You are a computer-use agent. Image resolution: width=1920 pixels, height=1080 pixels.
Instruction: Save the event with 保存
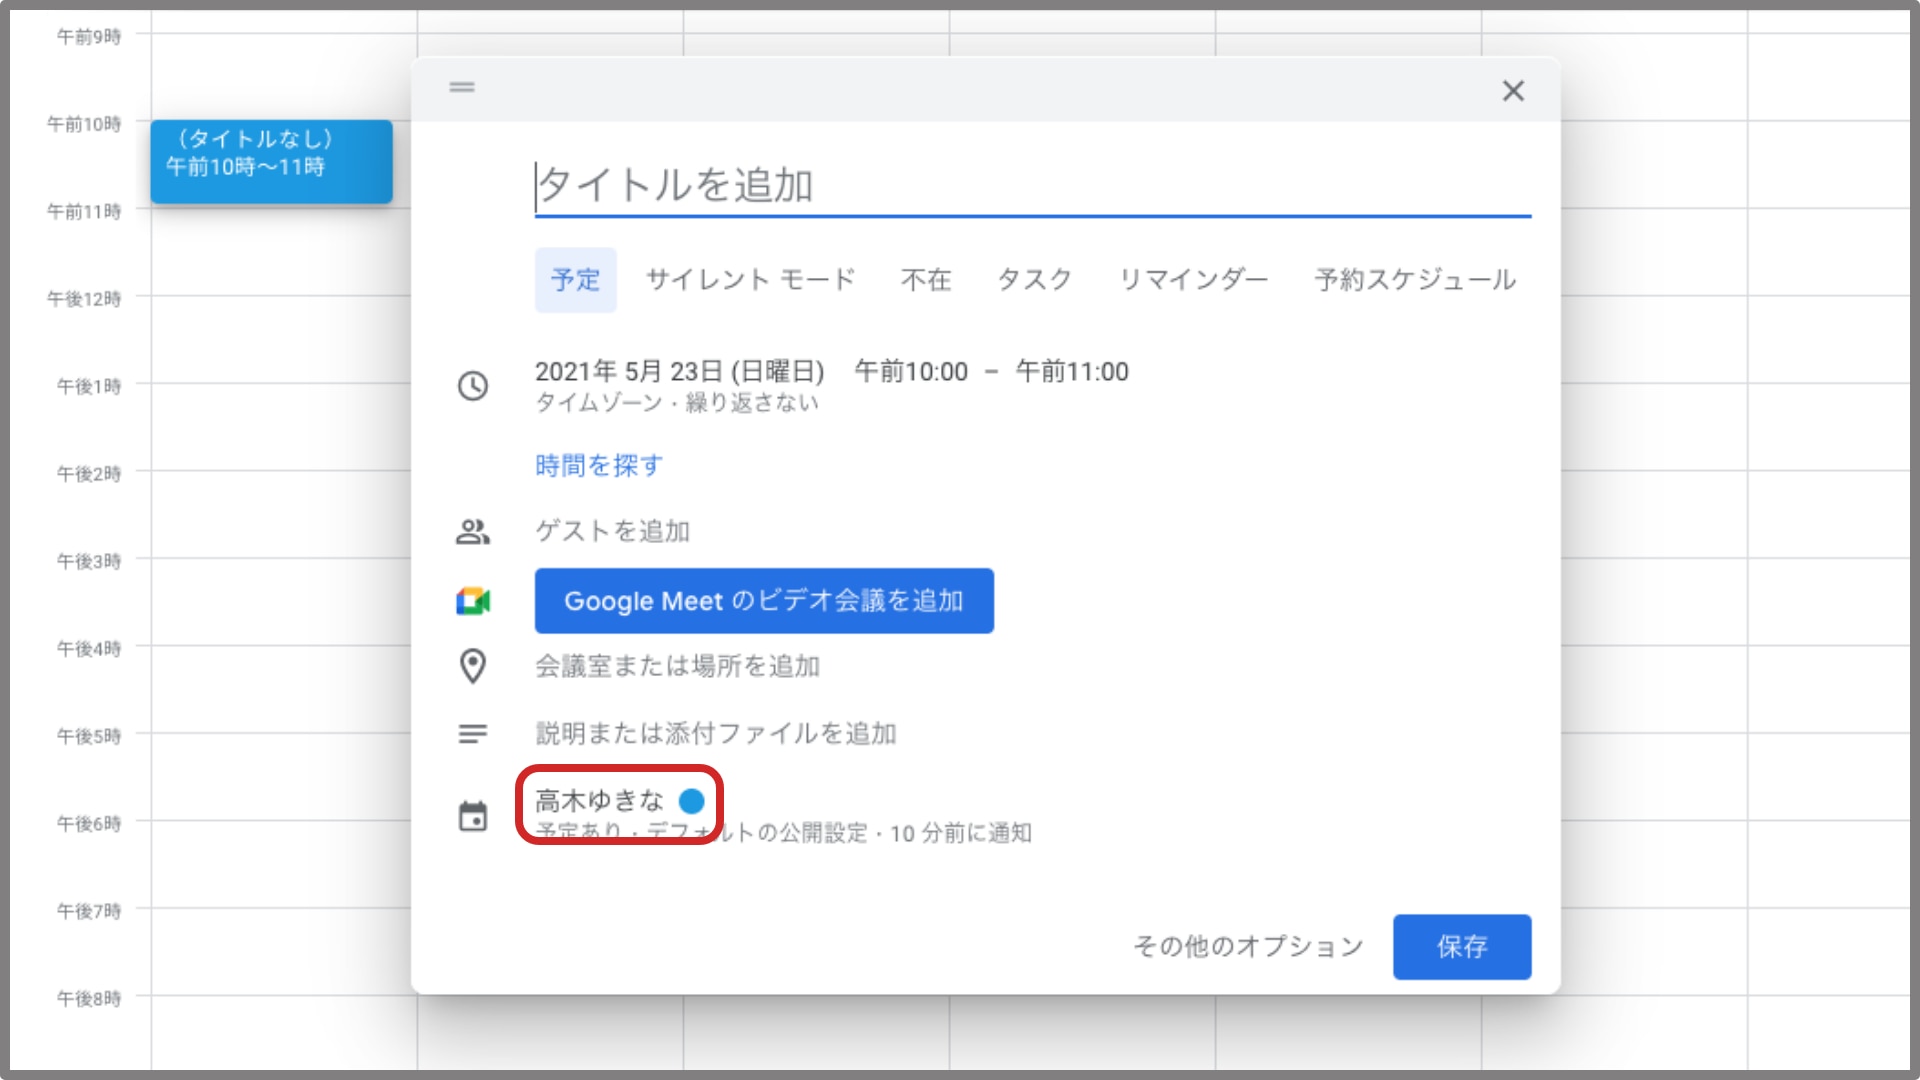pos(1462,947)
